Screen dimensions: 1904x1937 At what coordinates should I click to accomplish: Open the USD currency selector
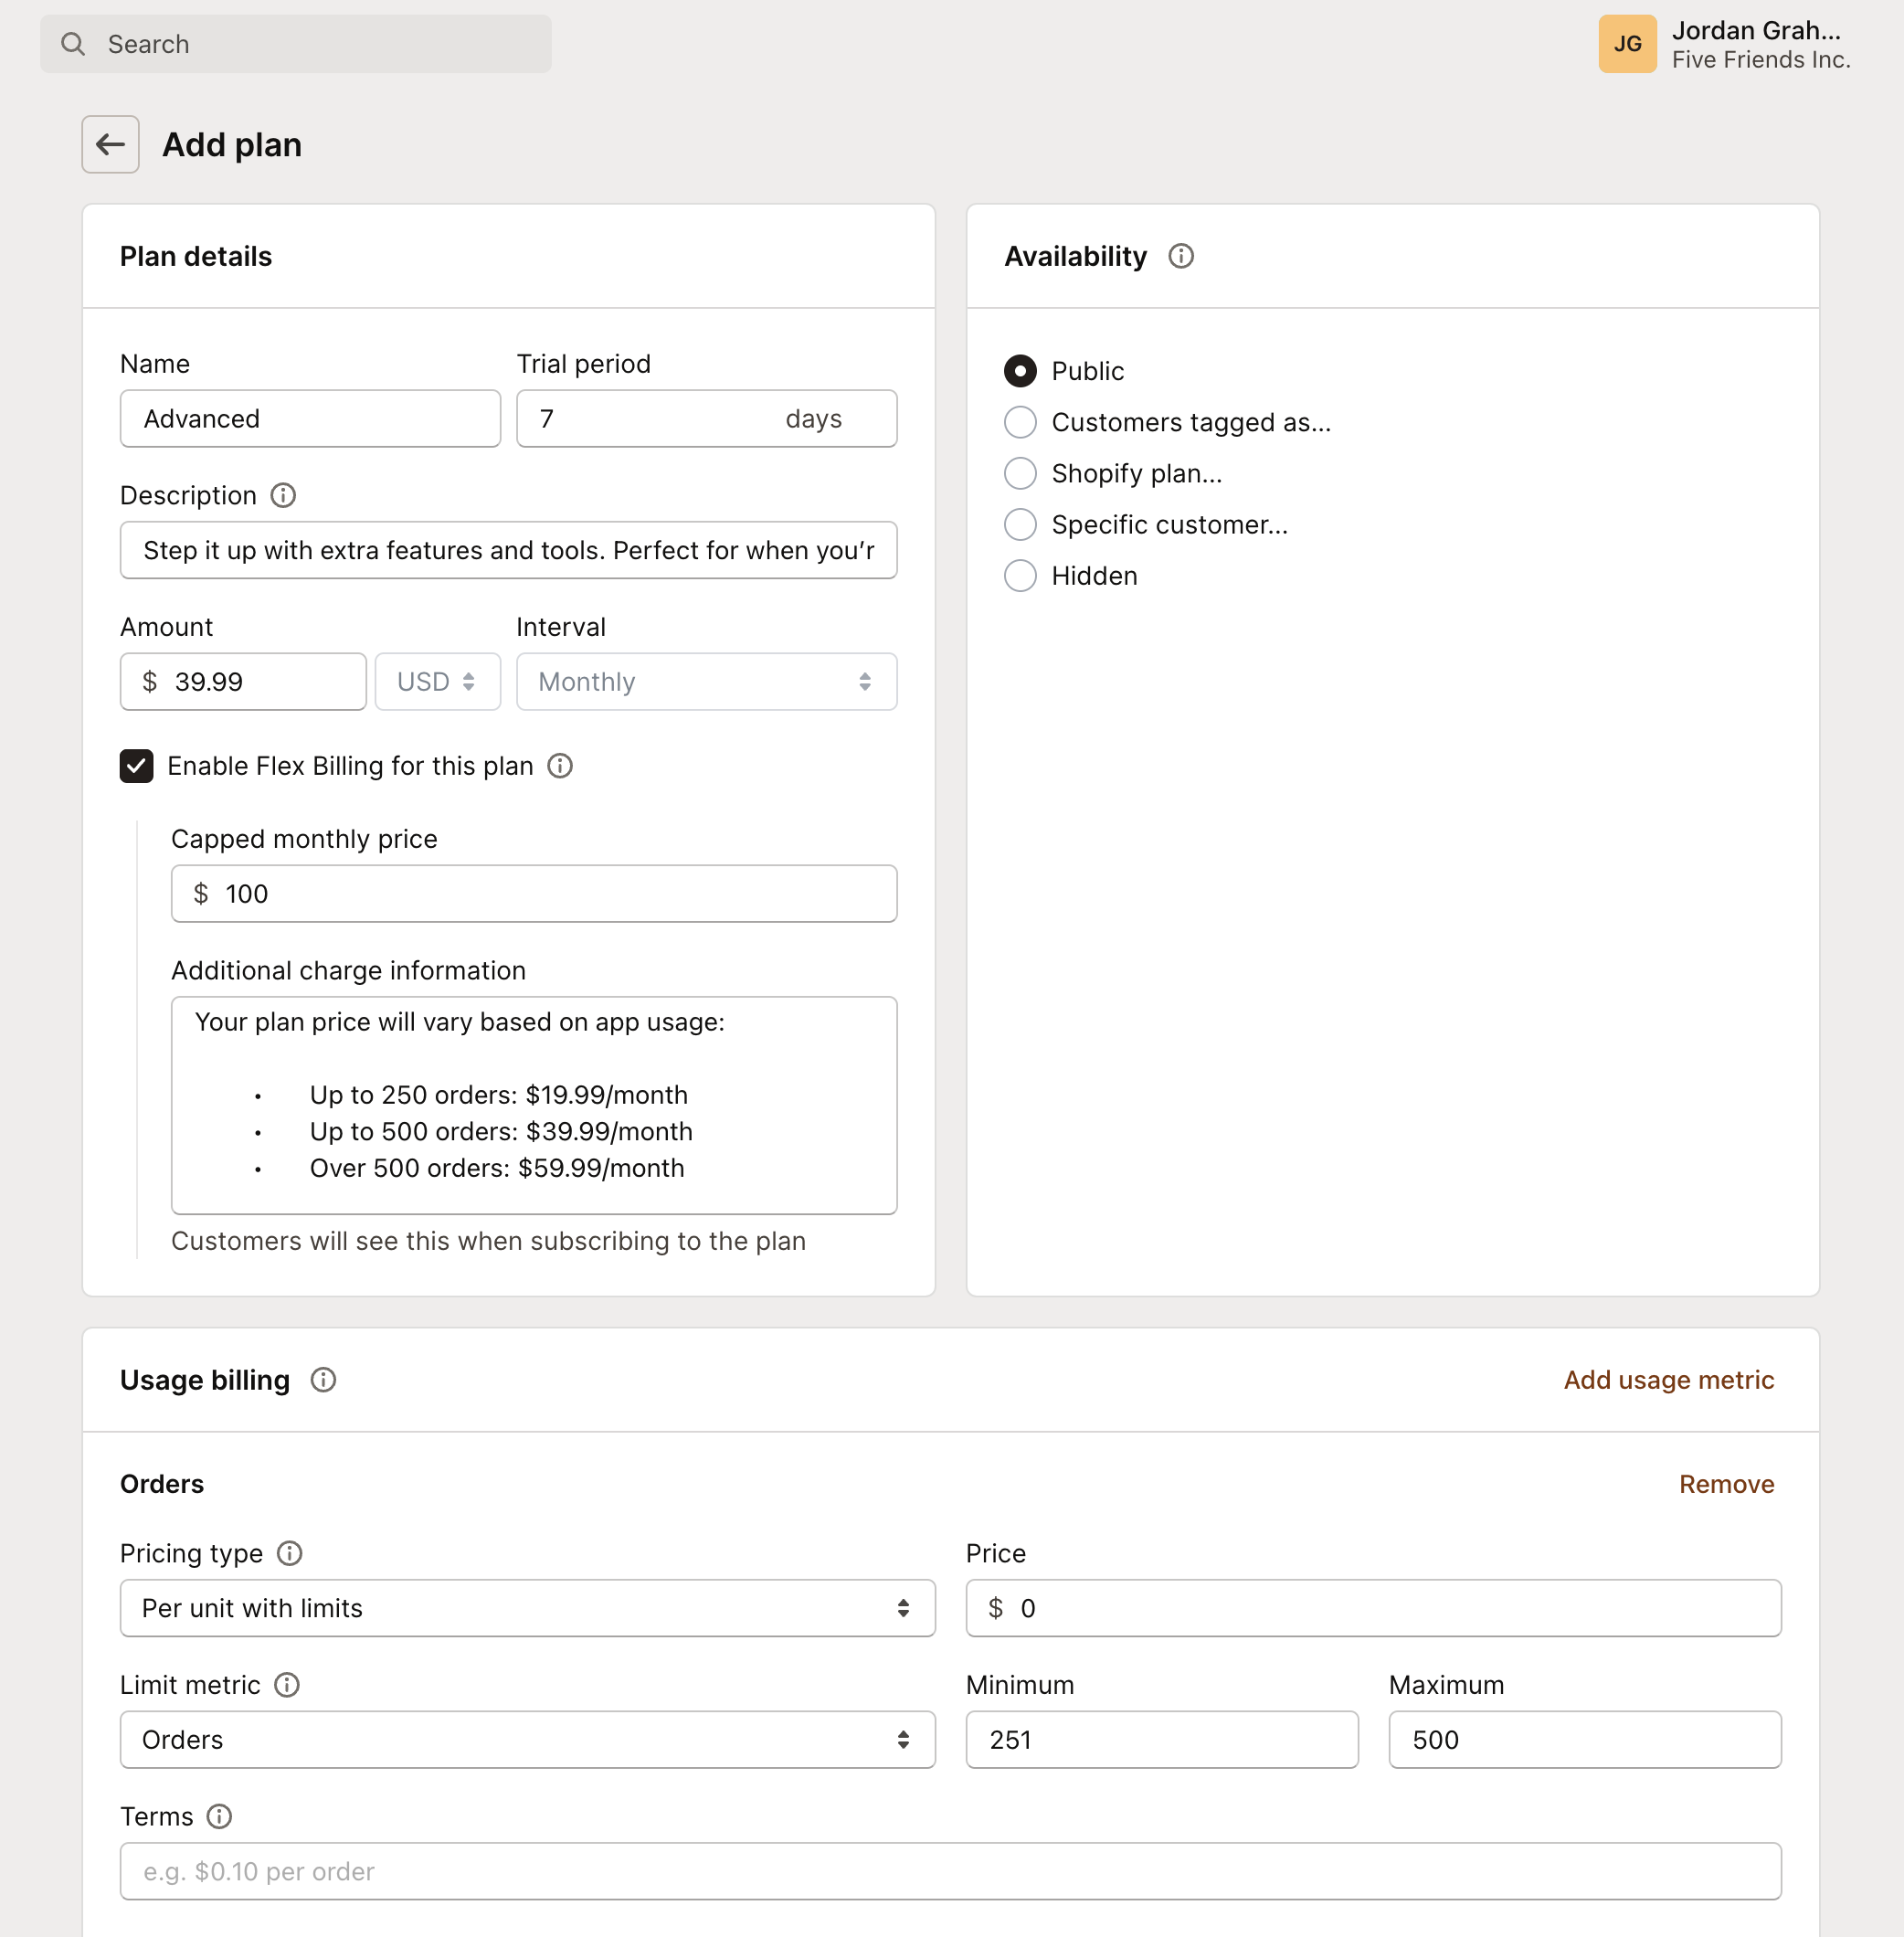coord(437,681)
